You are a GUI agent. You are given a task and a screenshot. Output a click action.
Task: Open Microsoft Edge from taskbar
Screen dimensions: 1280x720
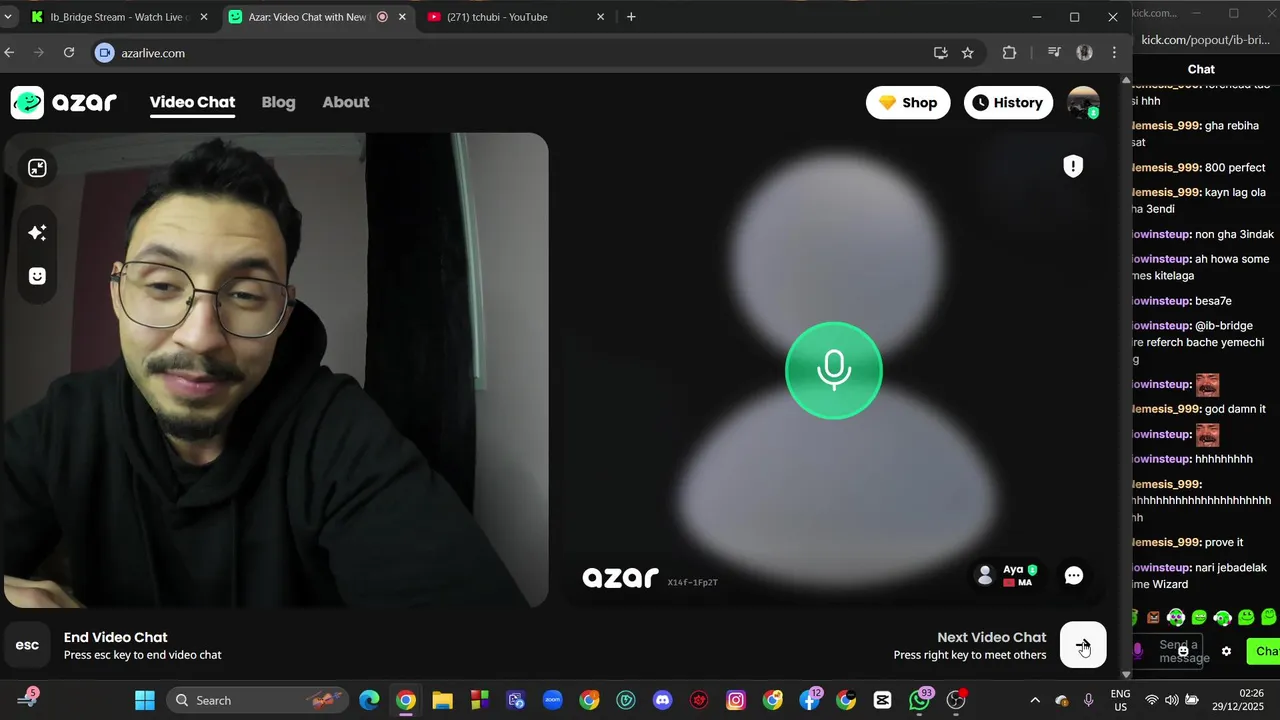coord(369,700)
